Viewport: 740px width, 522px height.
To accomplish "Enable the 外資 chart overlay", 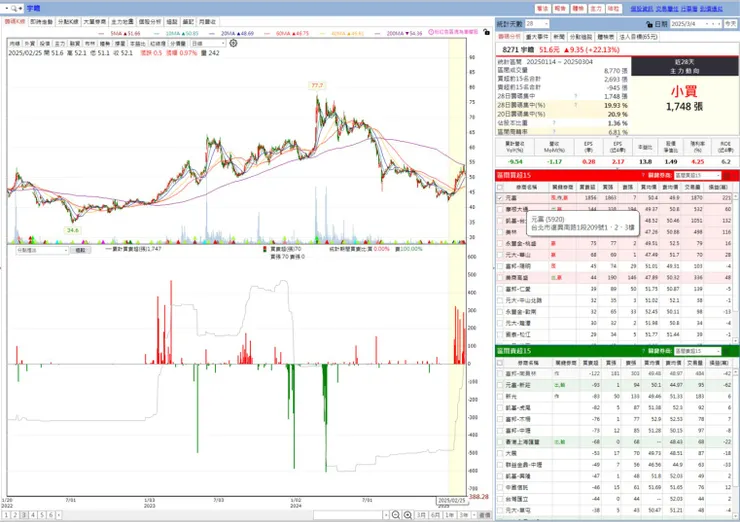I will point(30,43).
